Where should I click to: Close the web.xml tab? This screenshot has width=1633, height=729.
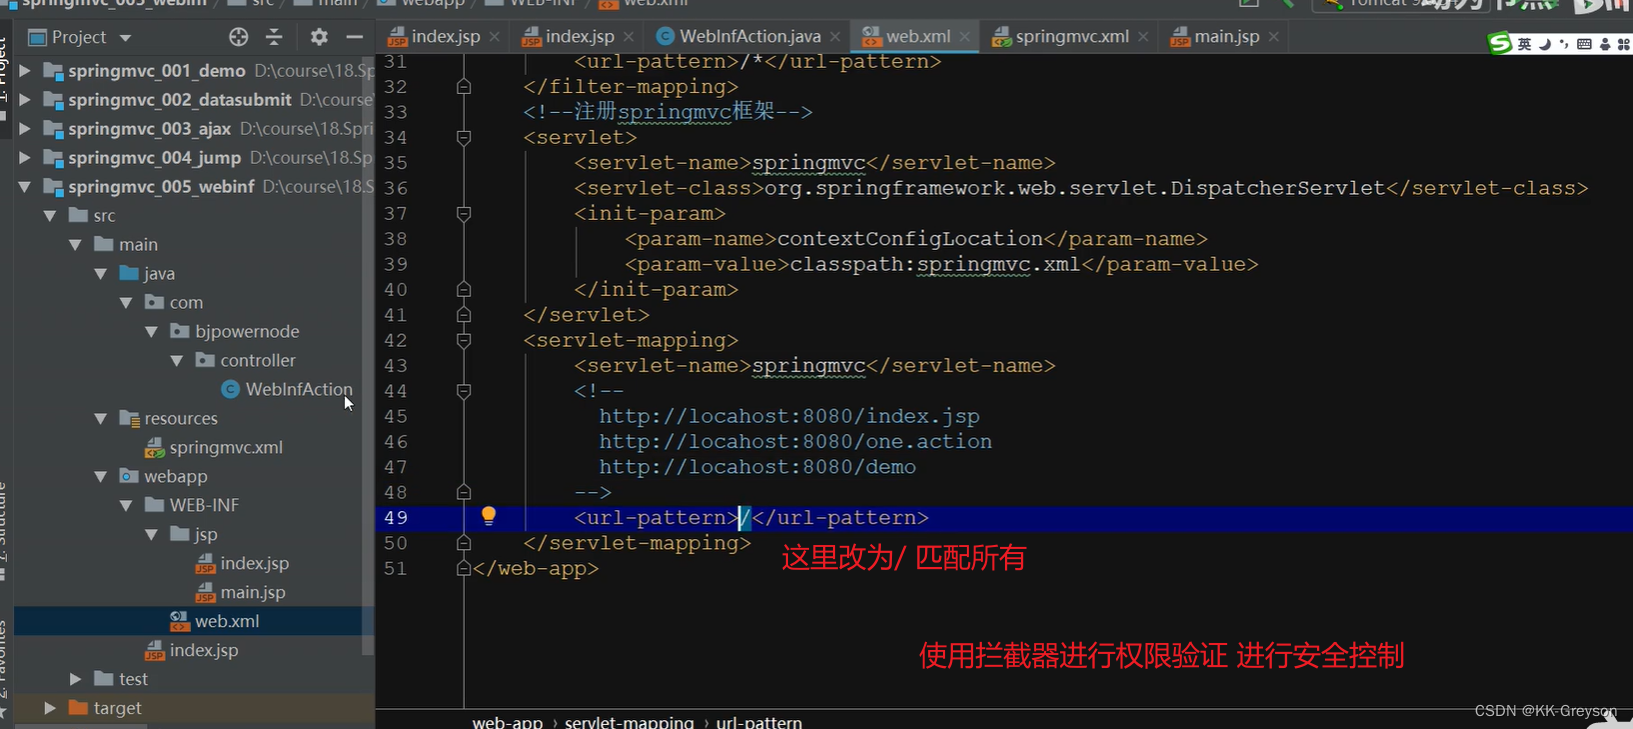965,37
